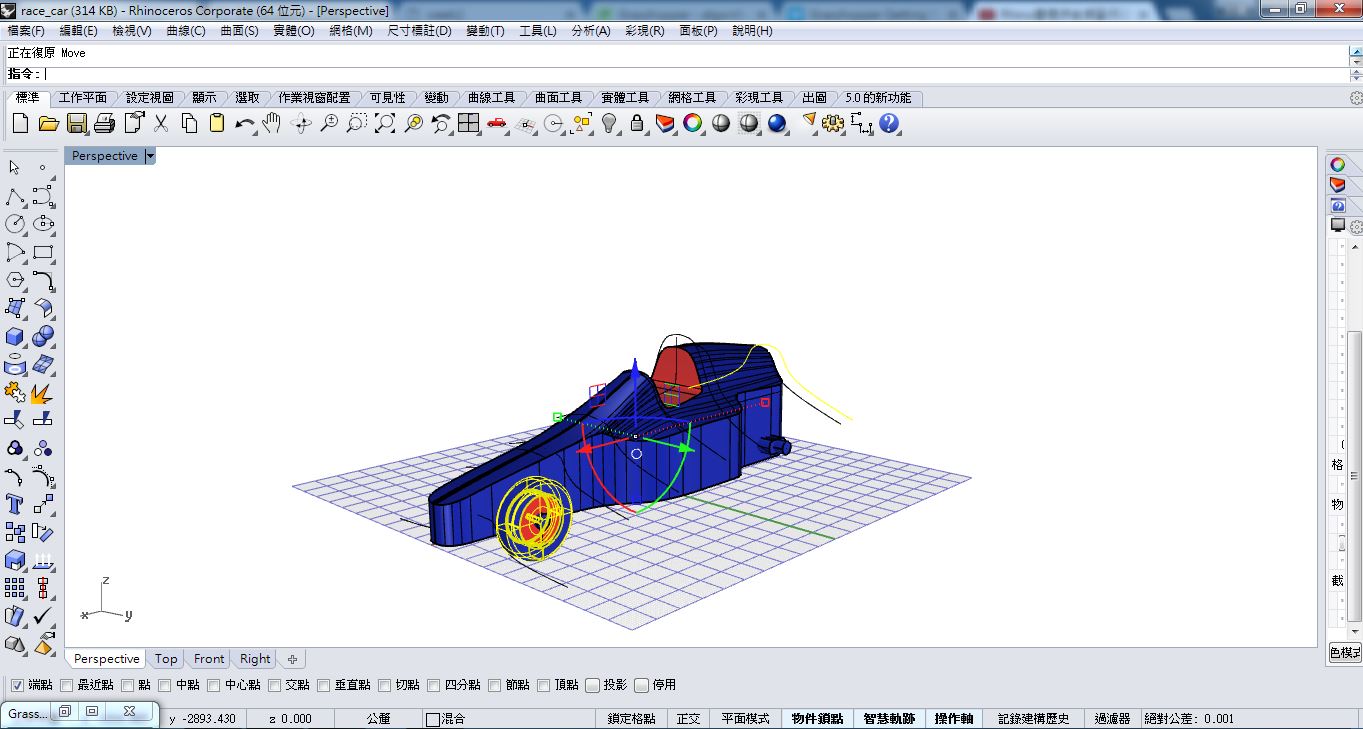
Task: Select the Circle tool in sidebar
Action: pyautogui.click(x=15, y=224)
